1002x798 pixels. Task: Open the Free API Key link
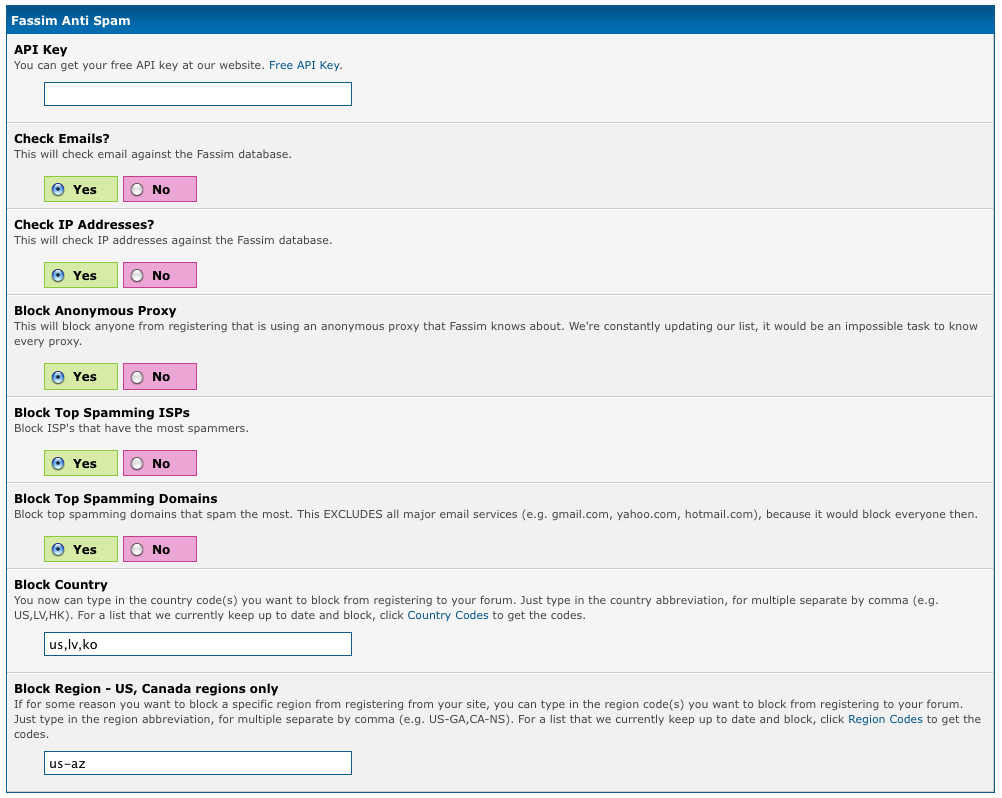[305, 65]
